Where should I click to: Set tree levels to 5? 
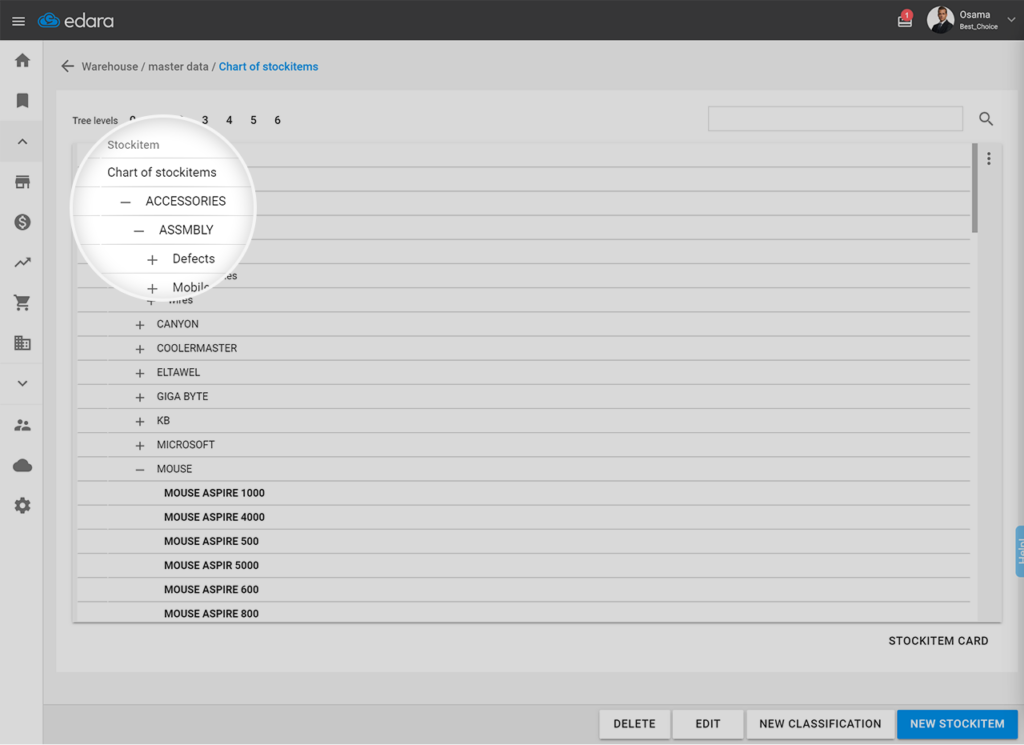tap(253, 120)
